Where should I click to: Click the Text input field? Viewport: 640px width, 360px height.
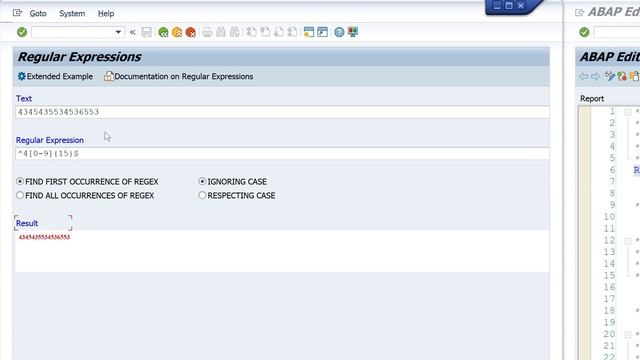(282, 112)
